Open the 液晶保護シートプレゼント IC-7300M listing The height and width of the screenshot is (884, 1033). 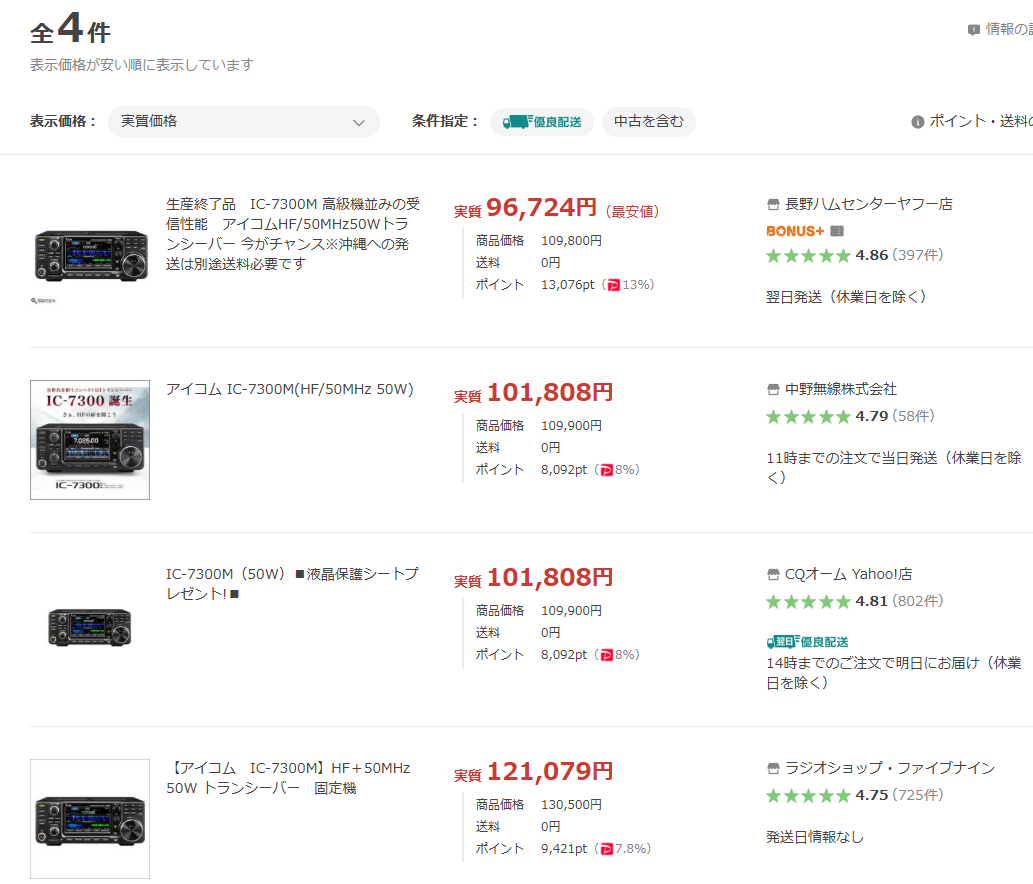click(x=291, y=584)
